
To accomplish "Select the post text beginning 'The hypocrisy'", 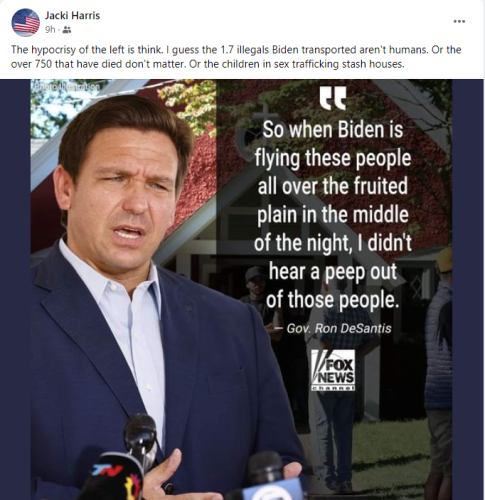I will pos(236,56).
